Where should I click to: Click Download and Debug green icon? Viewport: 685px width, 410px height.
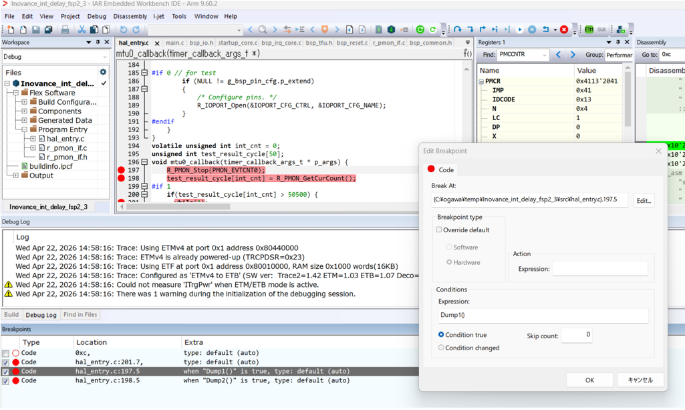pos(420,30)
